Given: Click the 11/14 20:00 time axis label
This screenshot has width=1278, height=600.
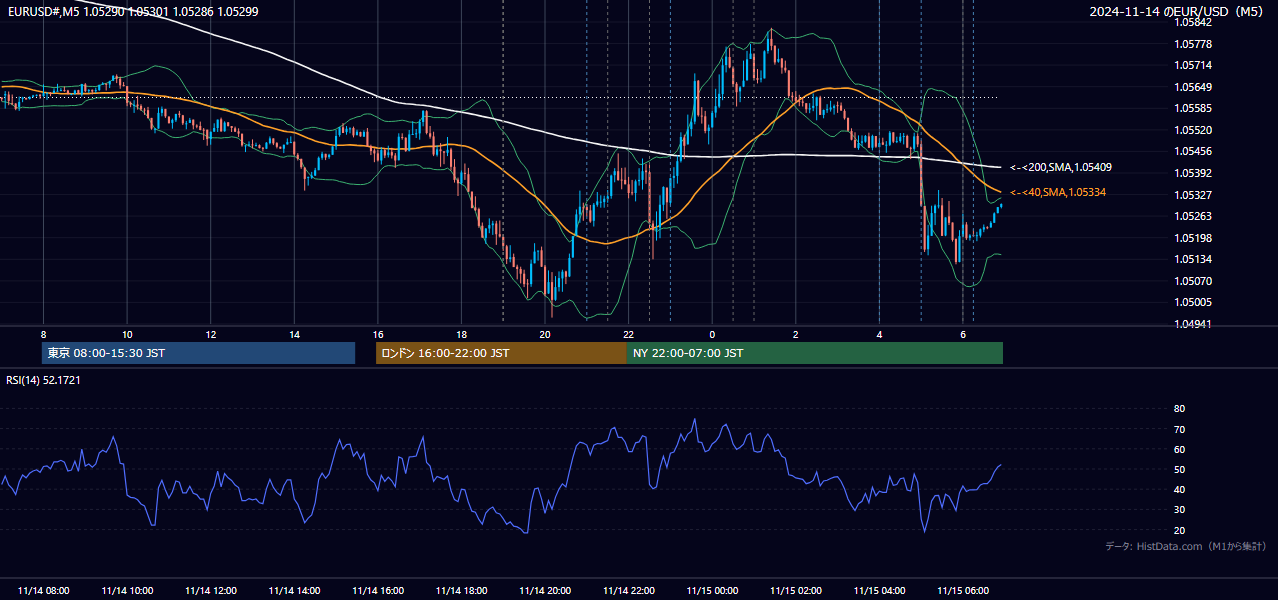Looking at the screenshot, I should [x=545, y=591].
